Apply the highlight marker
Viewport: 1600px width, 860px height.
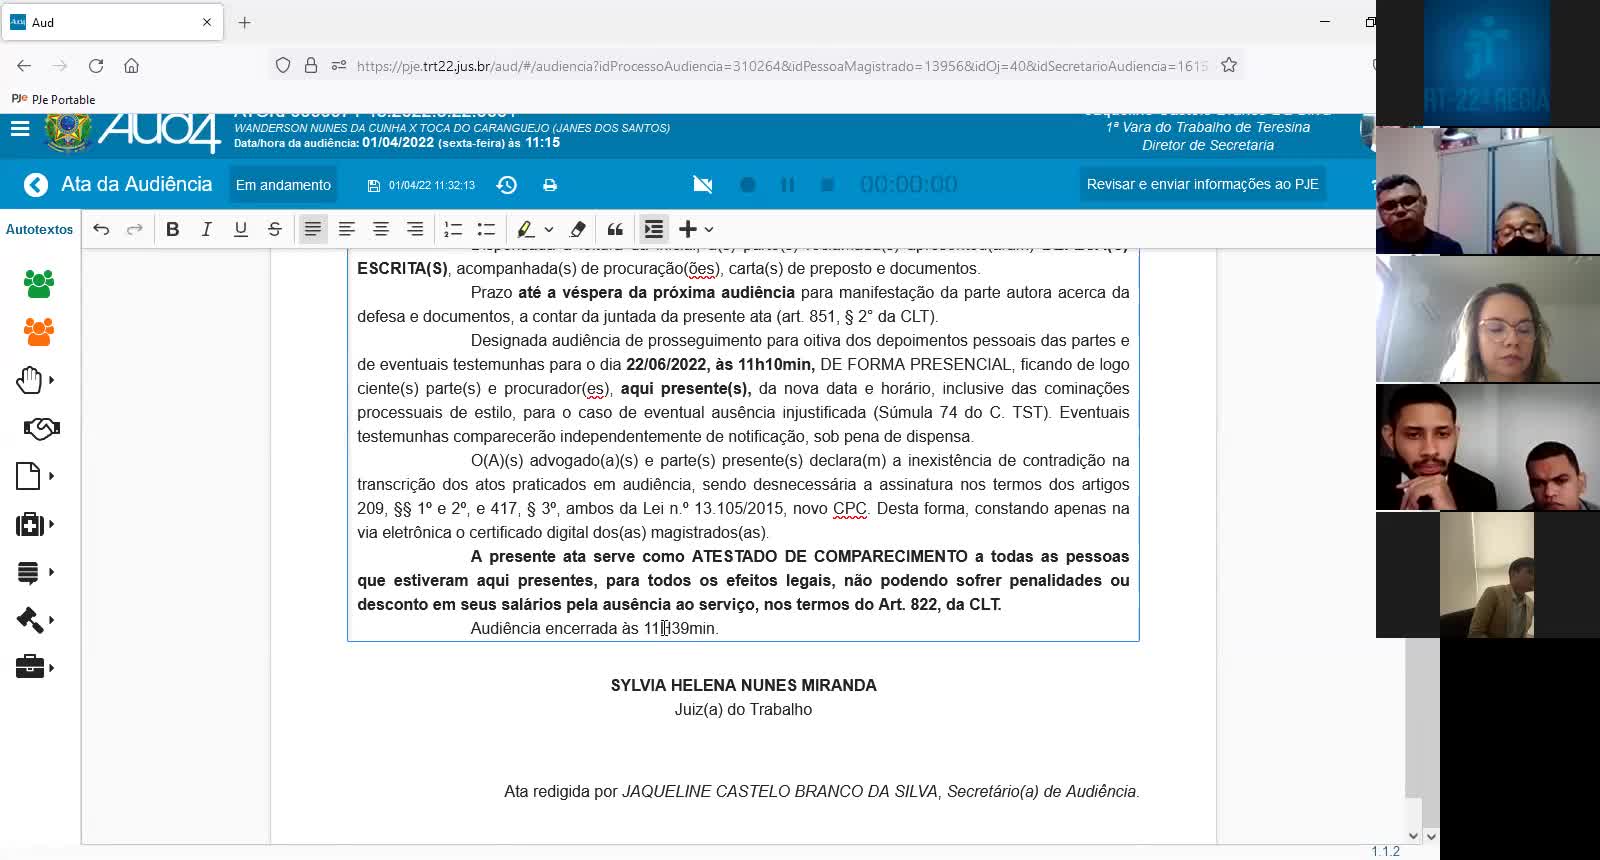point(525,229)
